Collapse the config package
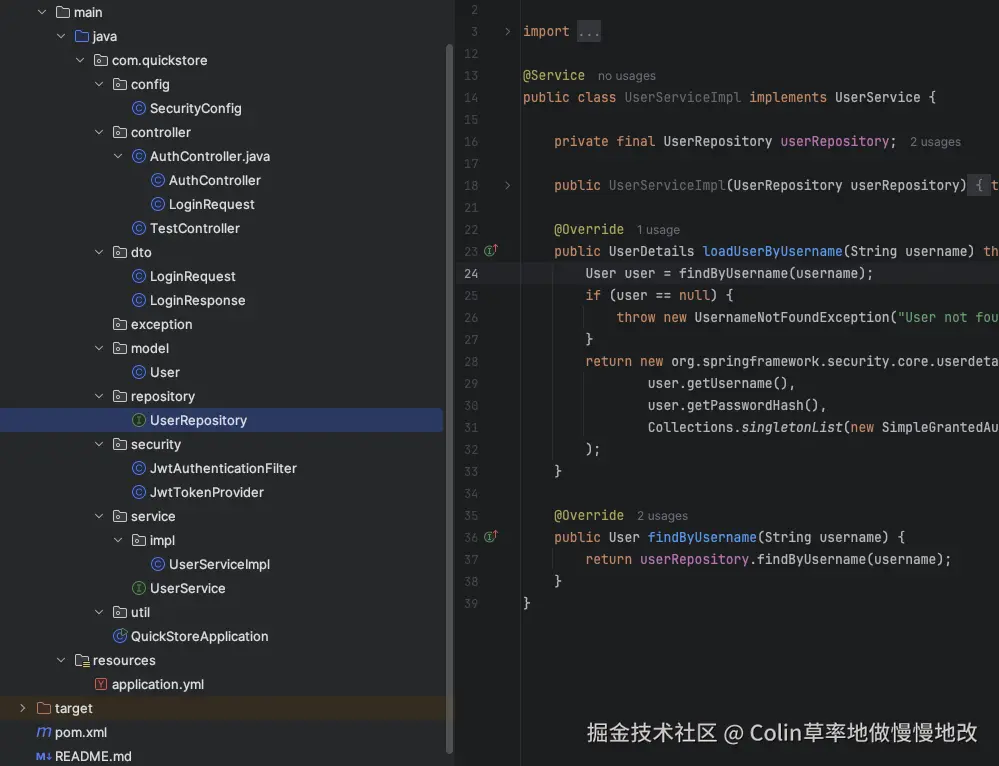999x766 pixels. [99, 84]
